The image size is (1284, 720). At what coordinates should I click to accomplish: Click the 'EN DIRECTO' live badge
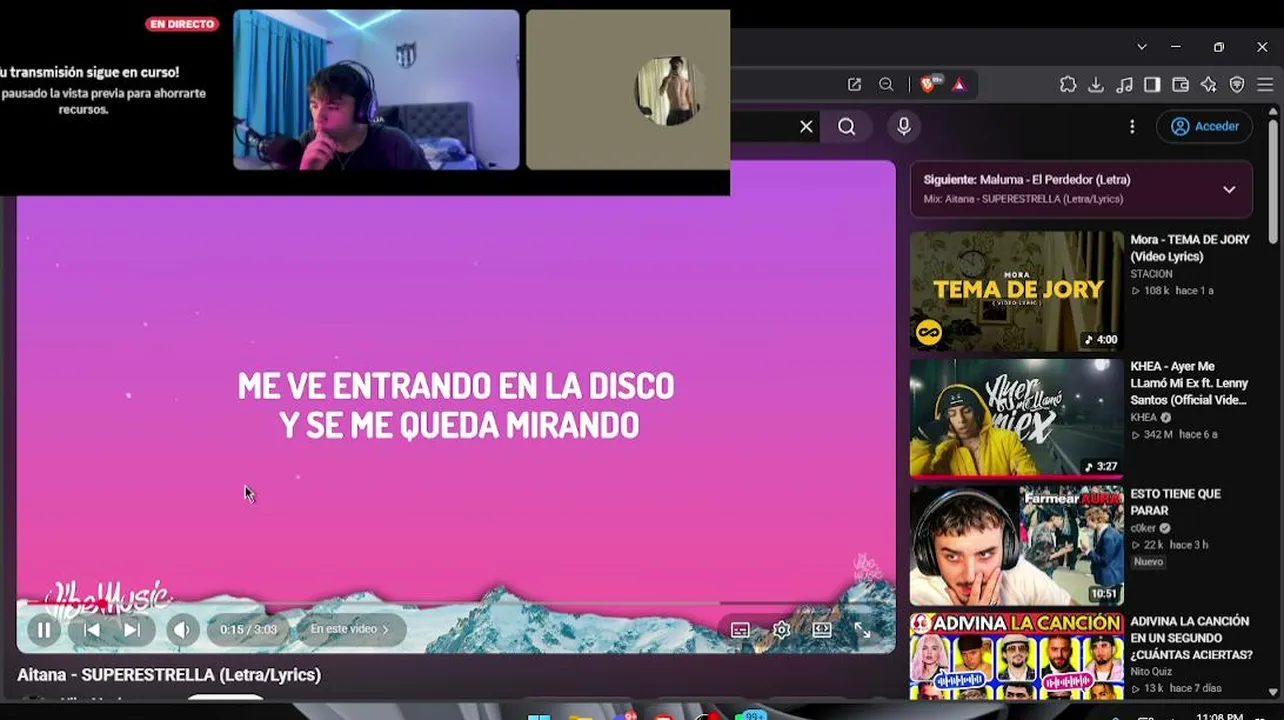coord(182,24)
